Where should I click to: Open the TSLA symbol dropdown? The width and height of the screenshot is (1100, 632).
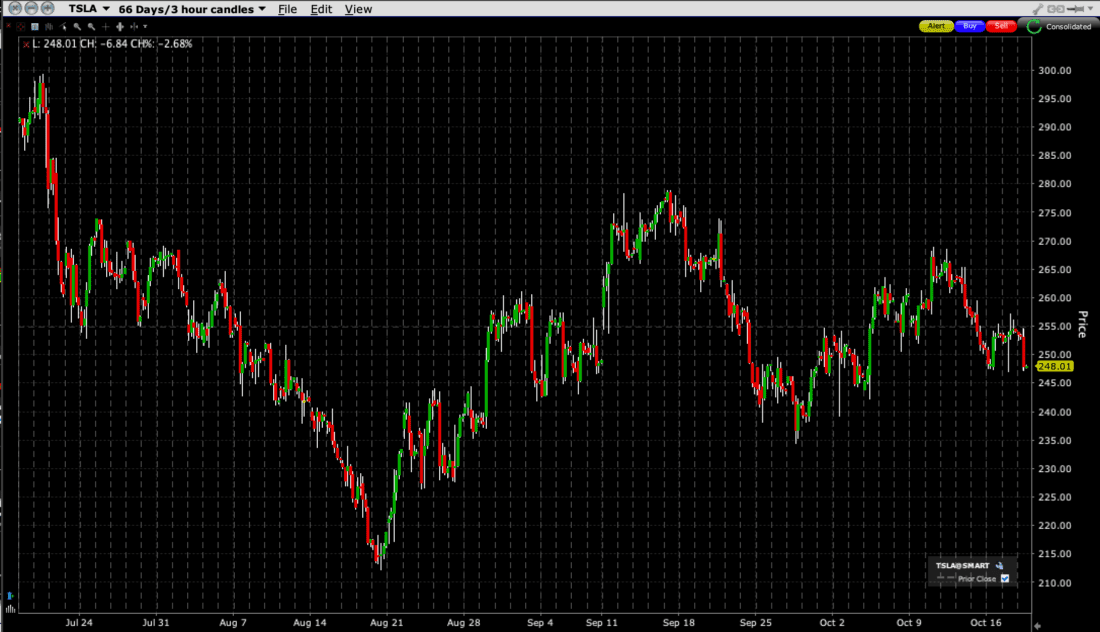click(88, 9)
